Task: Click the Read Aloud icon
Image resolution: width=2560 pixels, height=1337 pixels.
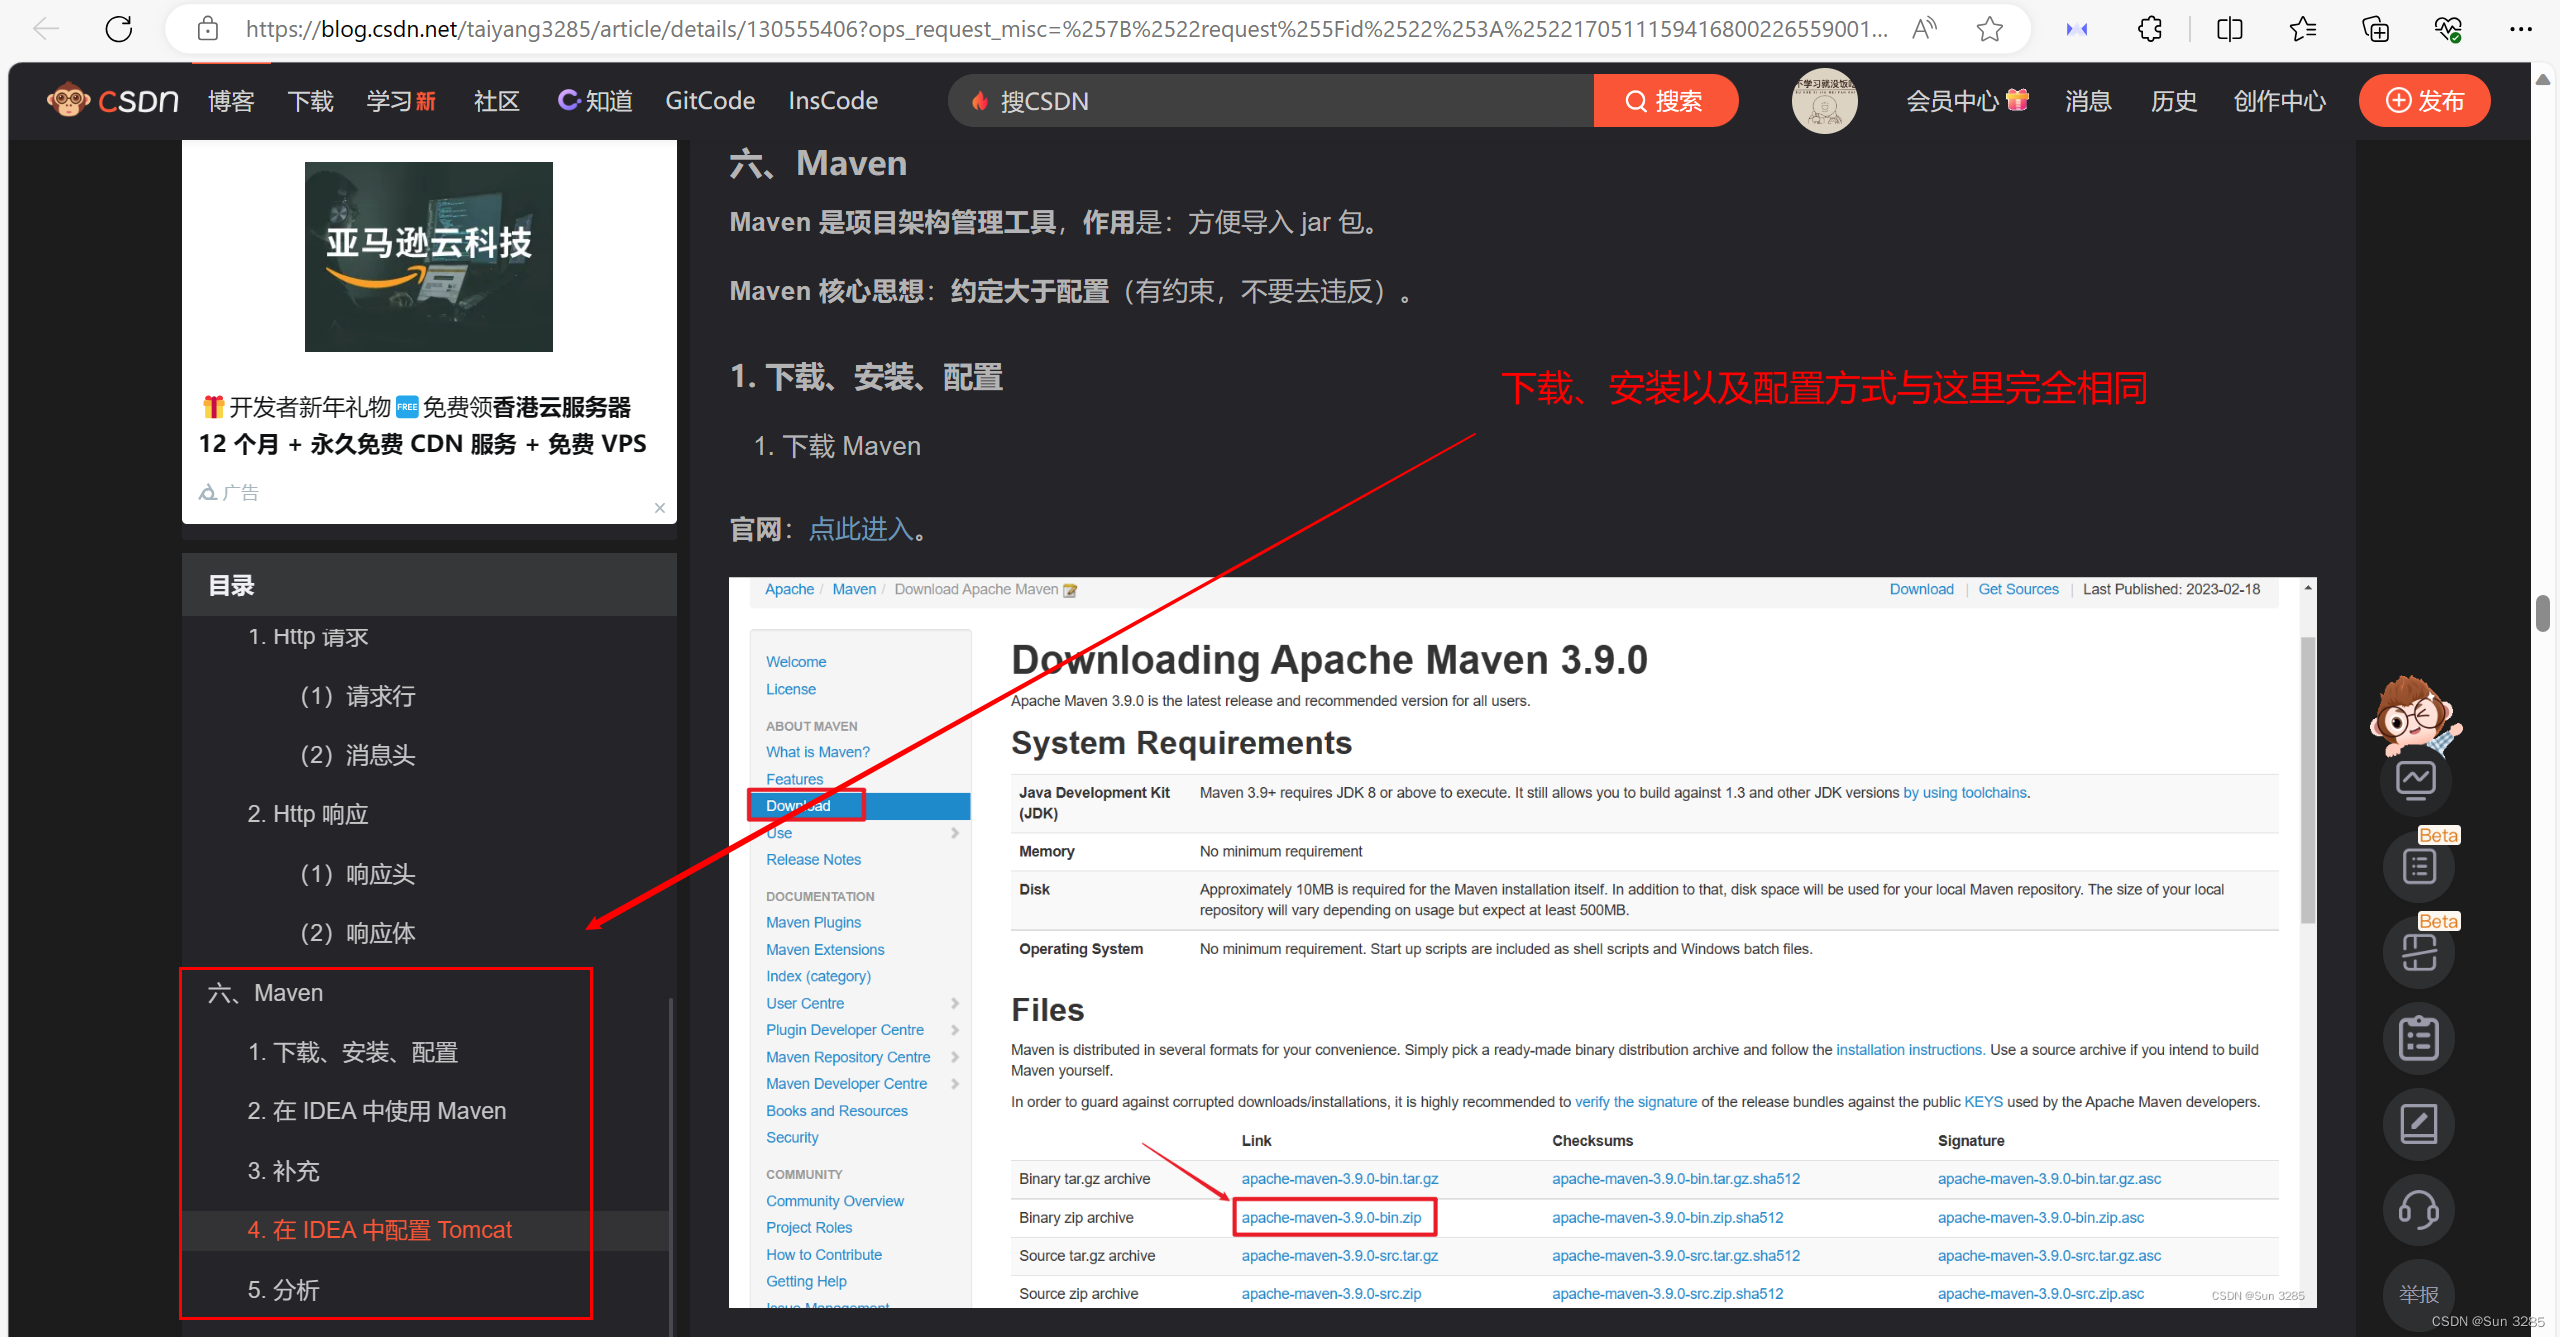Action: point(1923,29)
